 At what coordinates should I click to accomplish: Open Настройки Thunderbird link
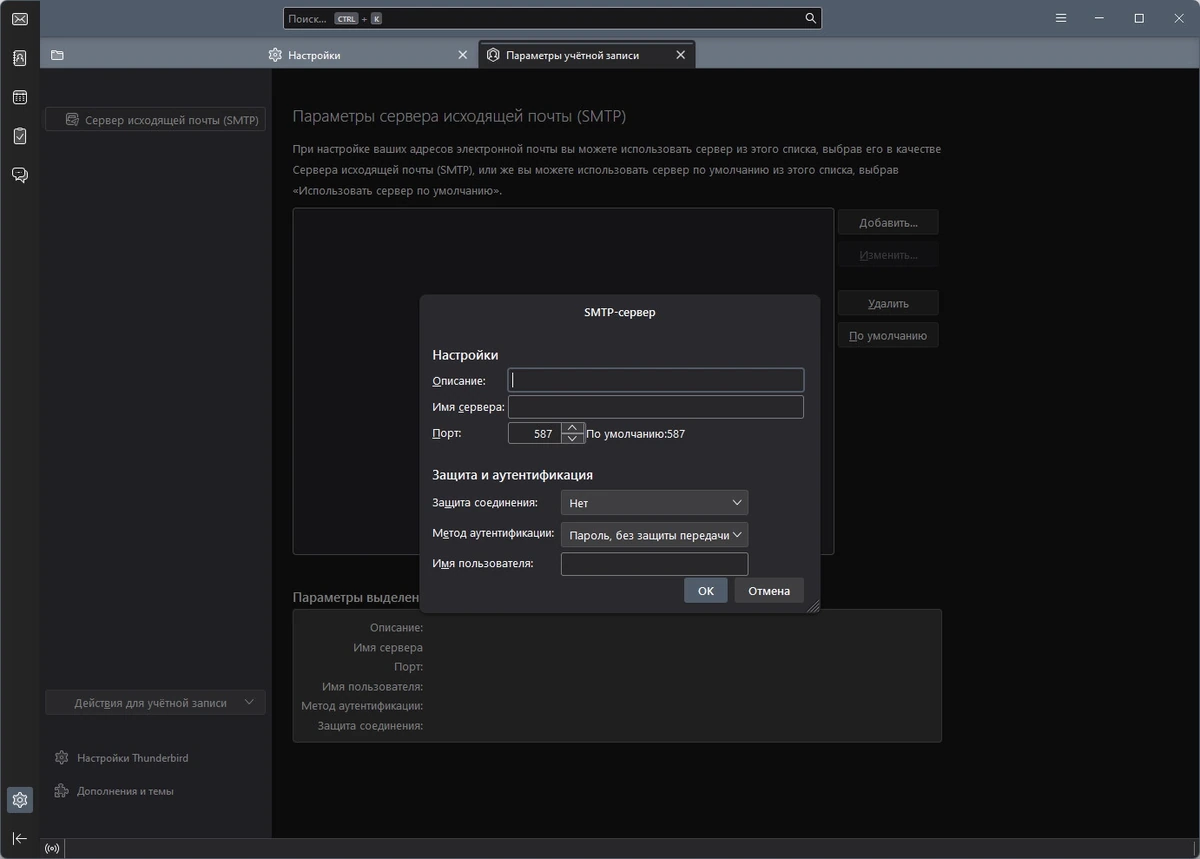pos(132,758)
